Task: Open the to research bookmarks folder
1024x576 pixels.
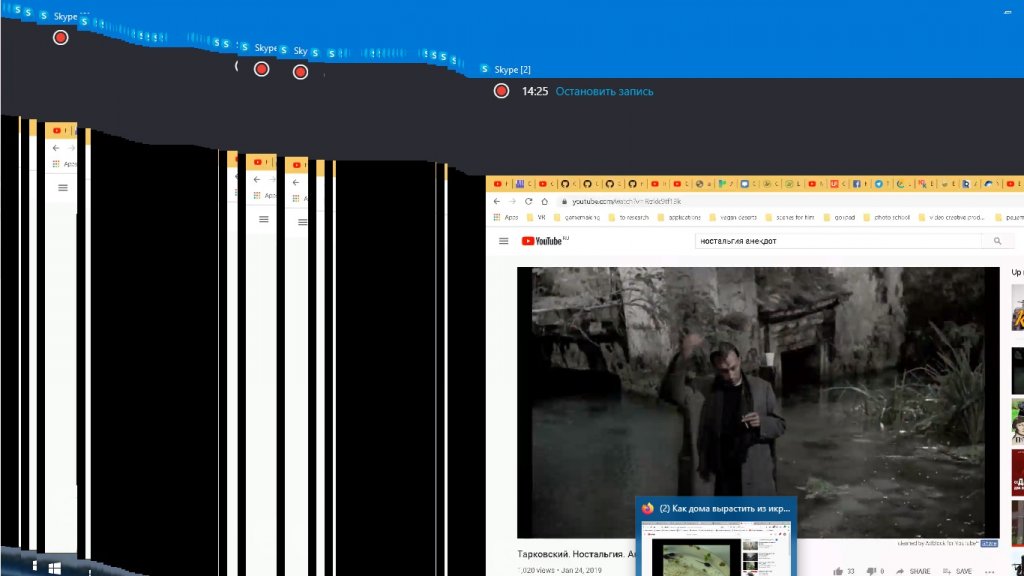Action: coord(628,217)
